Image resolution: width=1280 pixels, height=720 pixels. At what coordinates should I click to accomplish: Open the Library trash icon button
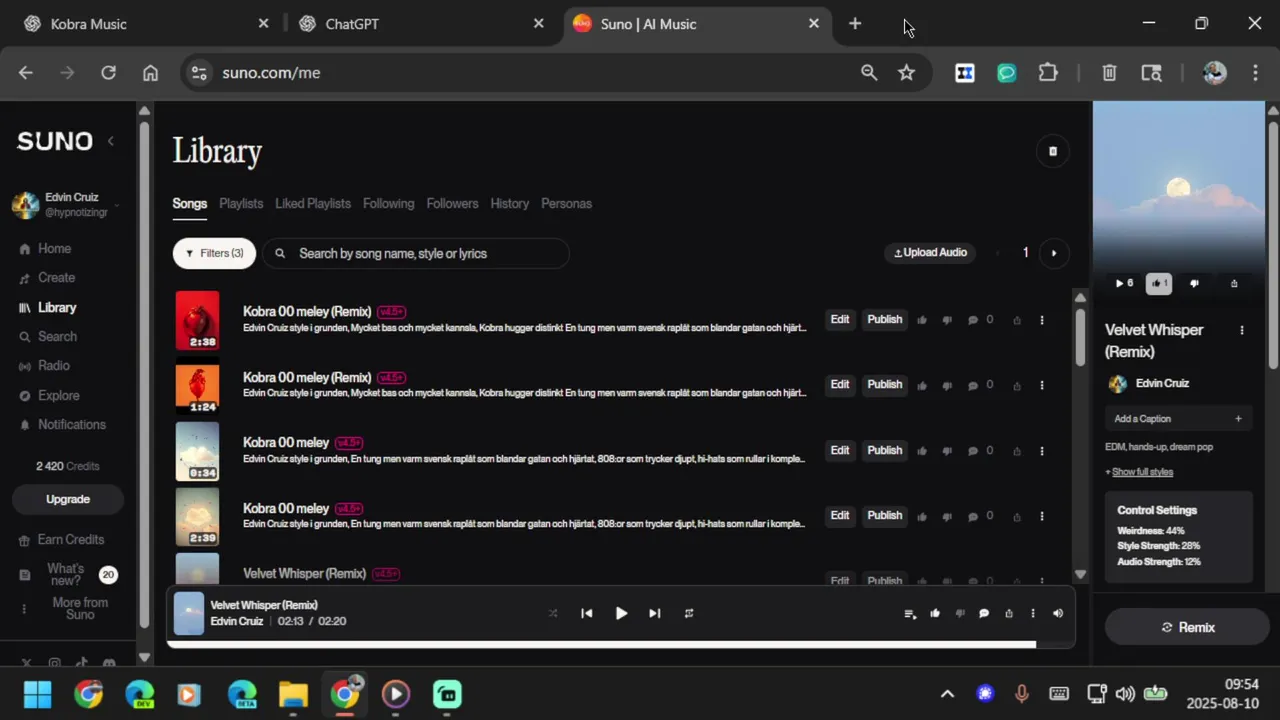coord(1052,151)
